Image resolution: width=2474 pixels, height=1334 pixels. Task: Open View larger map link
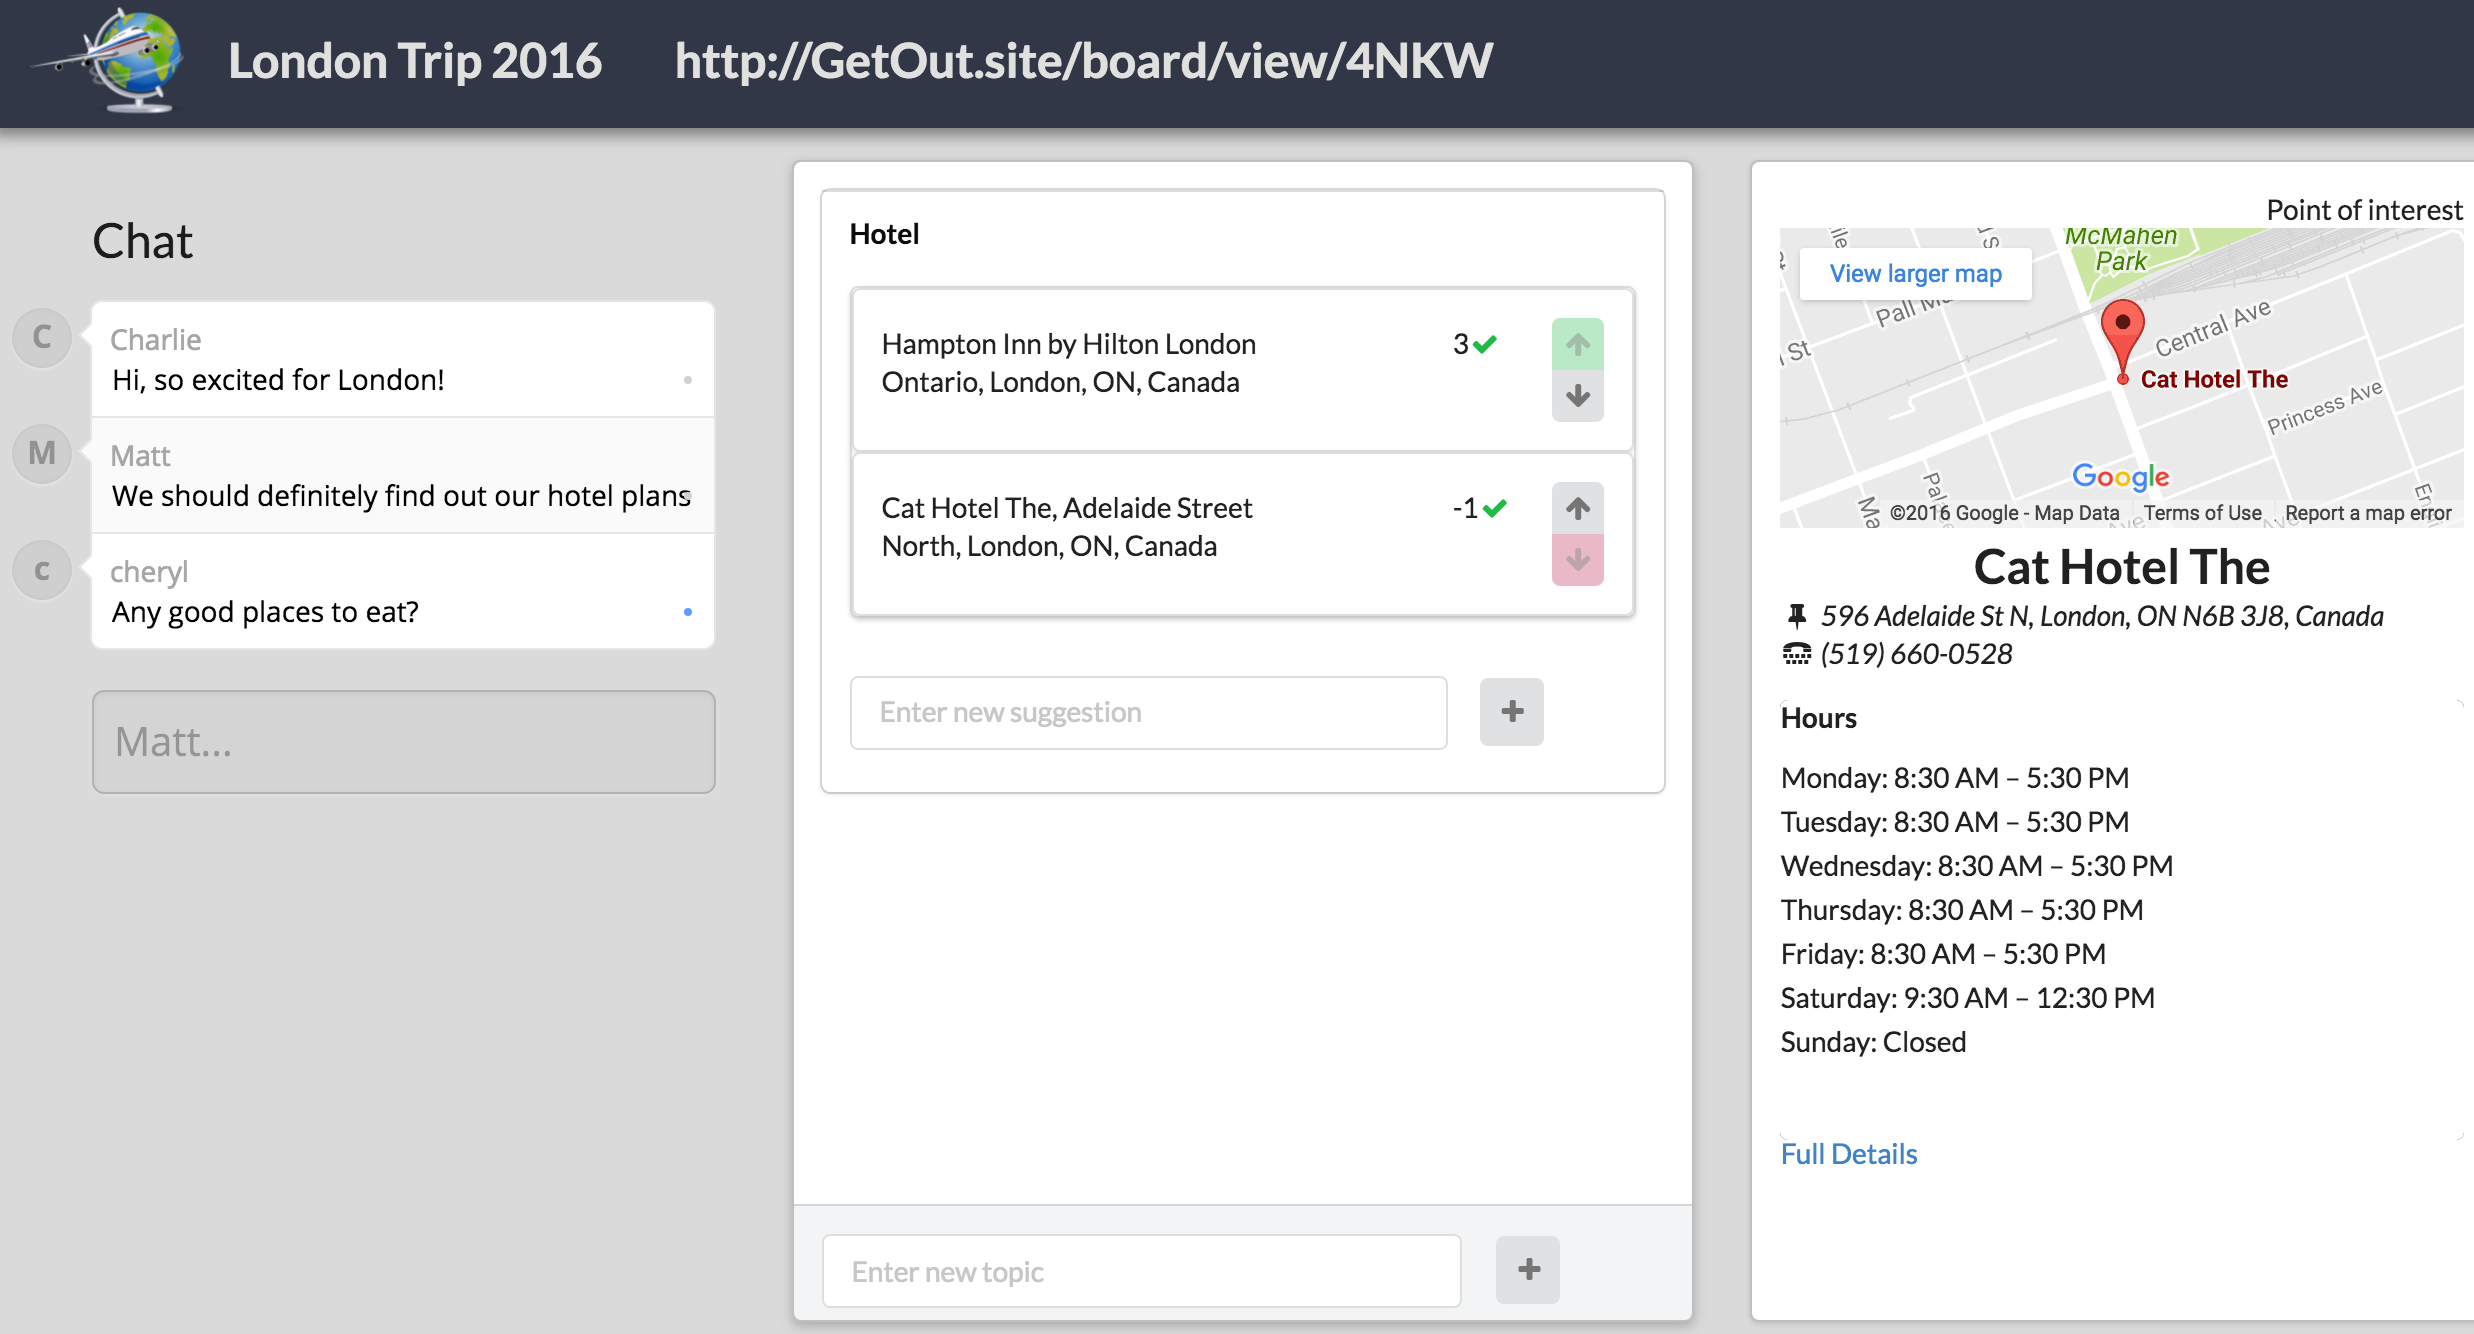[x=1915, y=274]
